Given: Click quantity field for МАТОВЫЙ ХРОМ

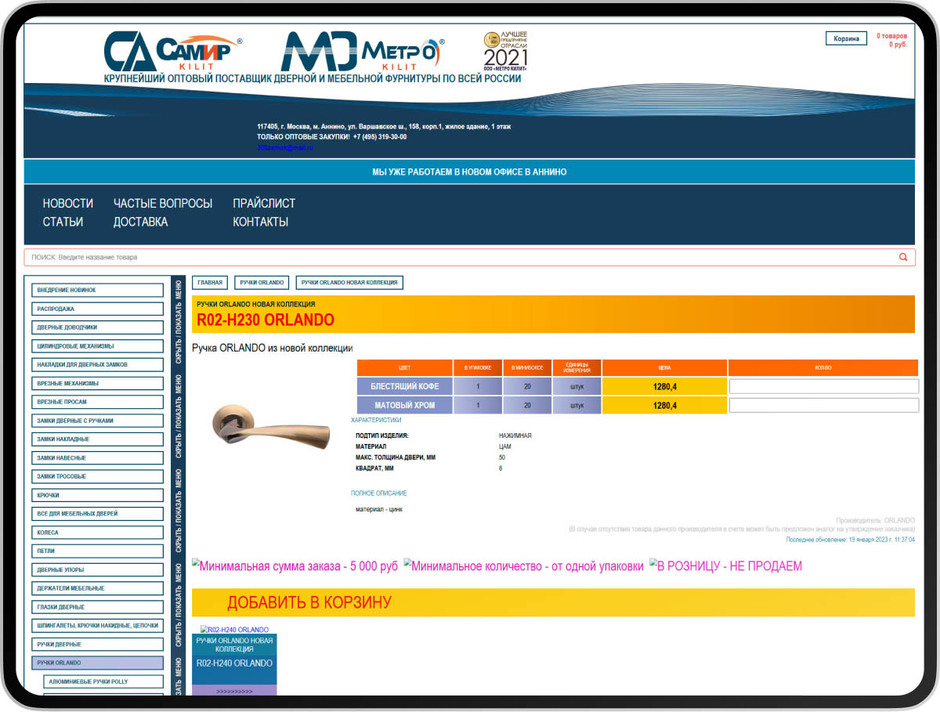Looking at the screenshot, I should point(823,405).
